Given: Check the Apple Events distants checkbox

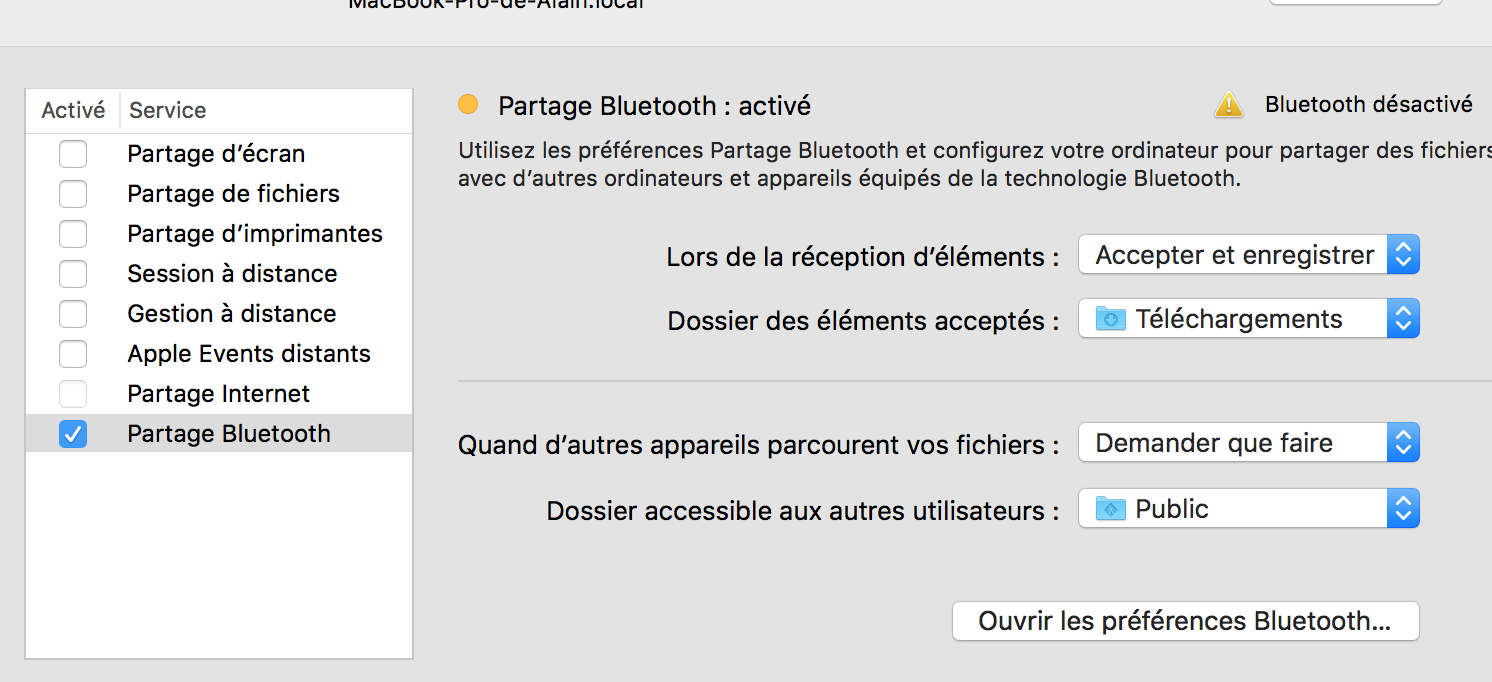Looking at the screenshot, I should tap(73, 354).
